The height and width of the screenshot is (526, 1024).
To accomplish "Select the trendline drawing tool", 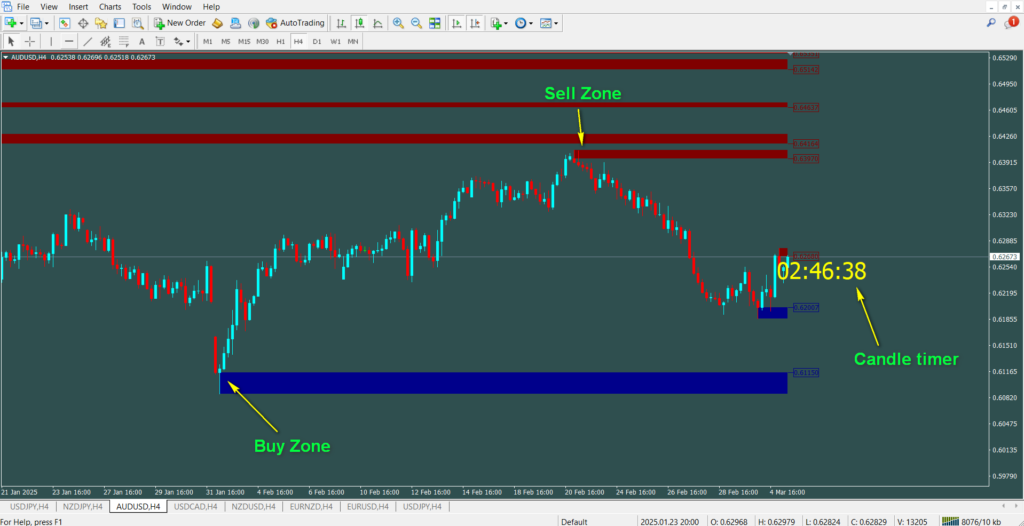I will tap(88, 42).
